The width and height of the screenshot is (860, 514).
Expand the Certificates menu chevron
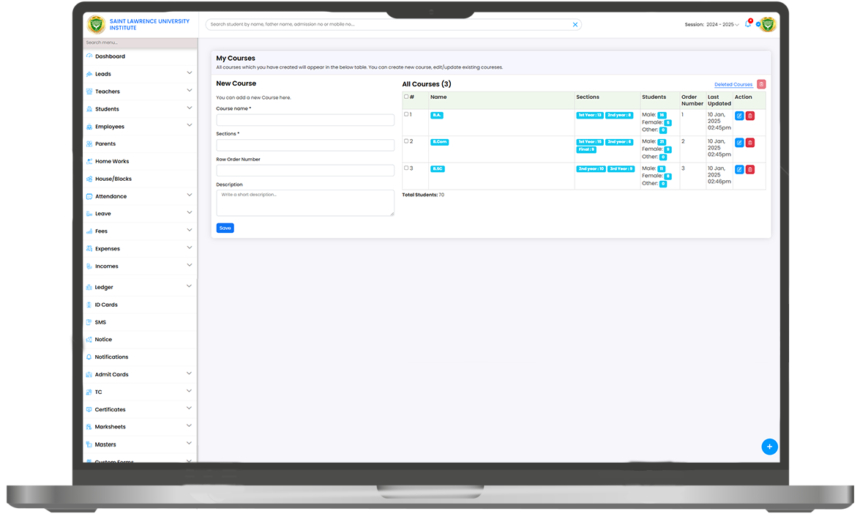click(x=189, y=408)
